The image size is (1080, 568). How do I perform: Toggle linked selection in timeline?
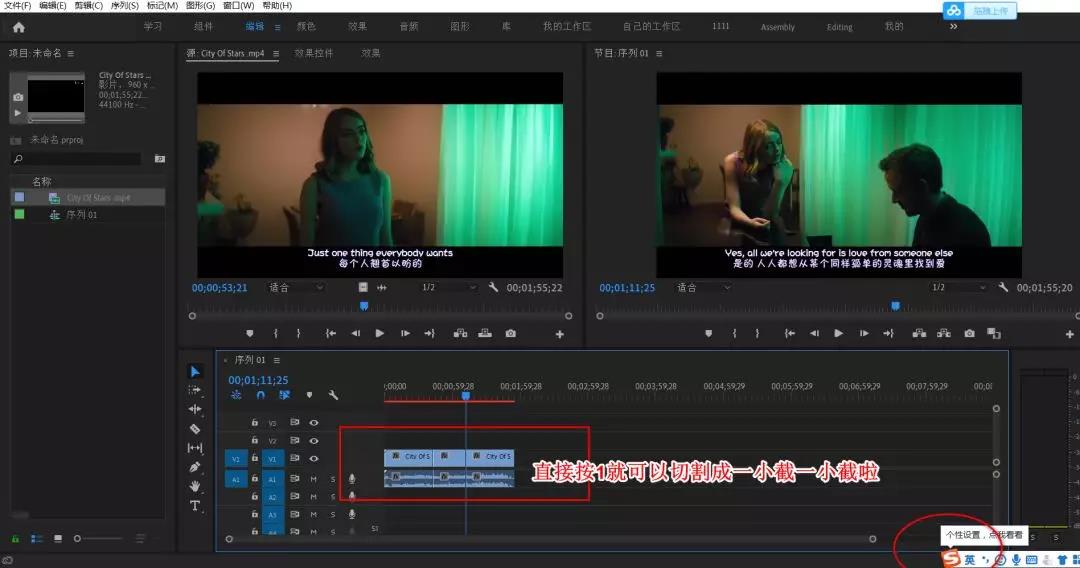(x=284, y=395)
